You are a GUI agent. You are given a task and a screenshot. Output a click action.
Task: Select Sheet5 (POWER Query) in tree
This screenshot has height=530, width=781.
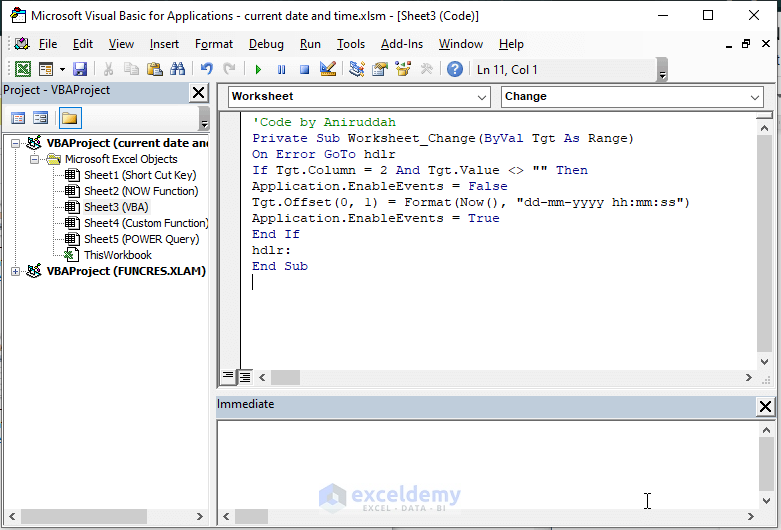coord(141,239)
